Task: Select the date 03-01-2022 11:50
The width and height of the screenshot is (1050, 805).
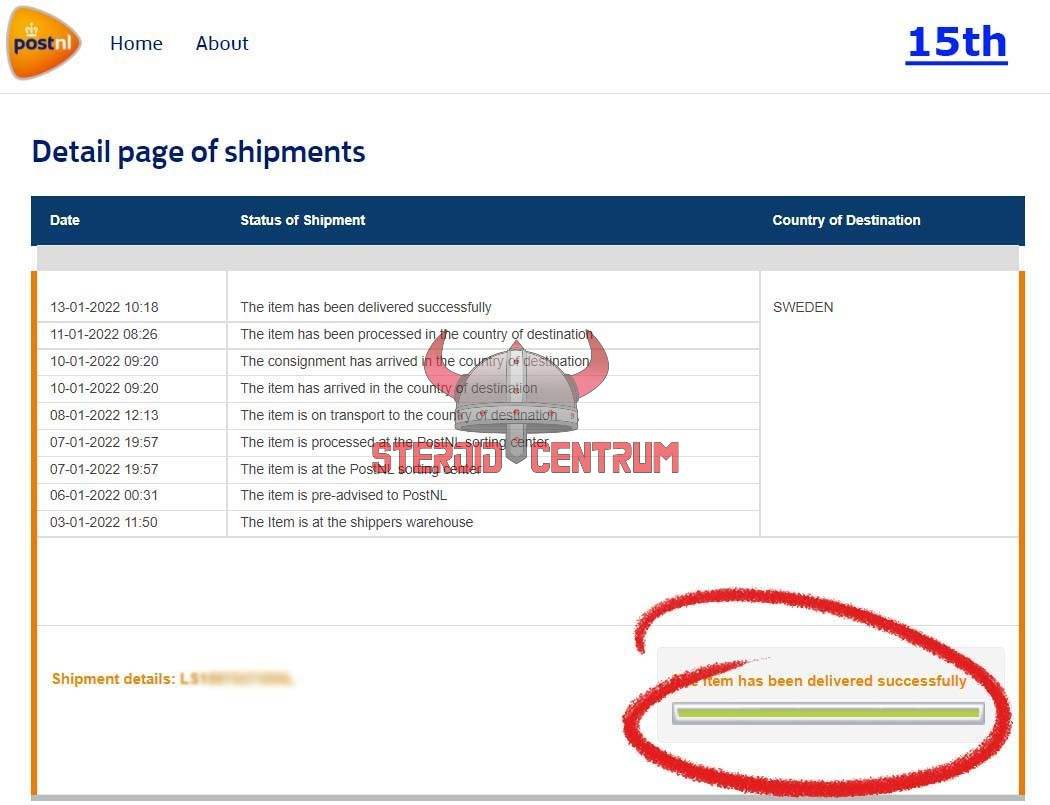Action: pyautogui.click(x=104, y=522)
